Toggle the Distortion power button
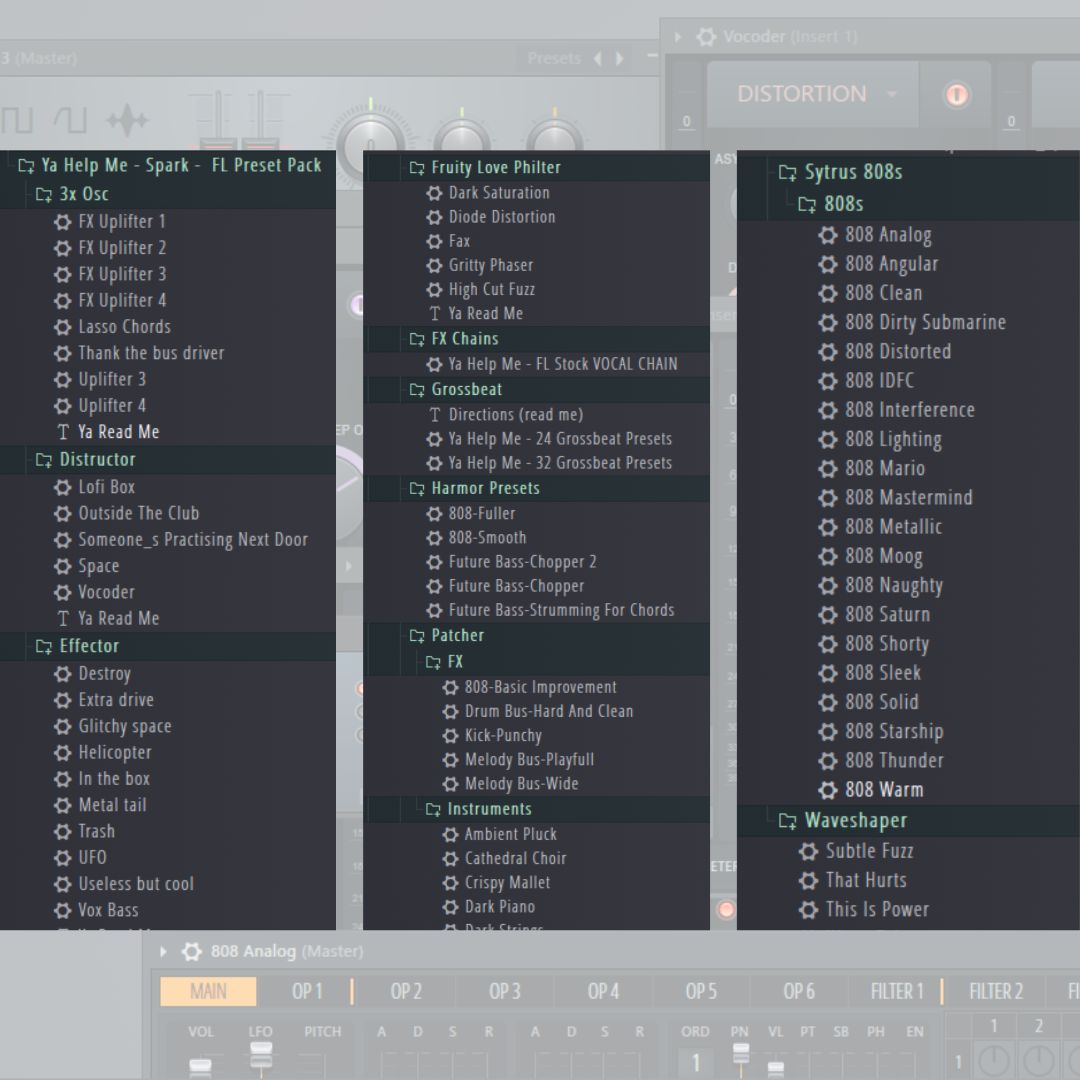Screen dimensions: 1080x1080 [x=957, y=95]
